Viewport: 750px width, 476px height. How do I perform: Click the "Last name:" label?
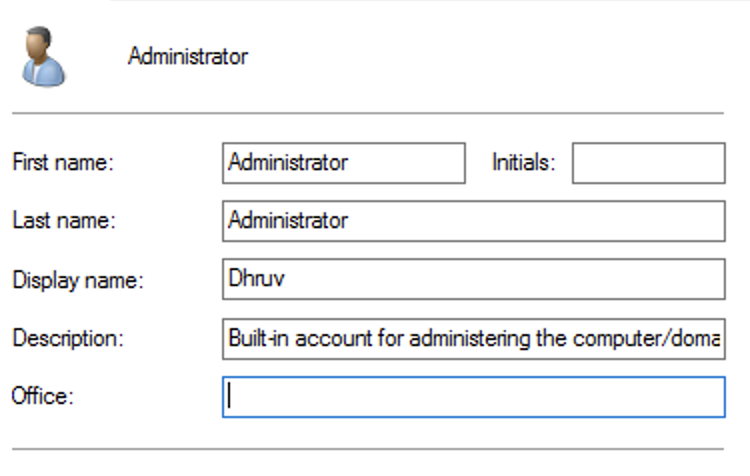(64, 221)
